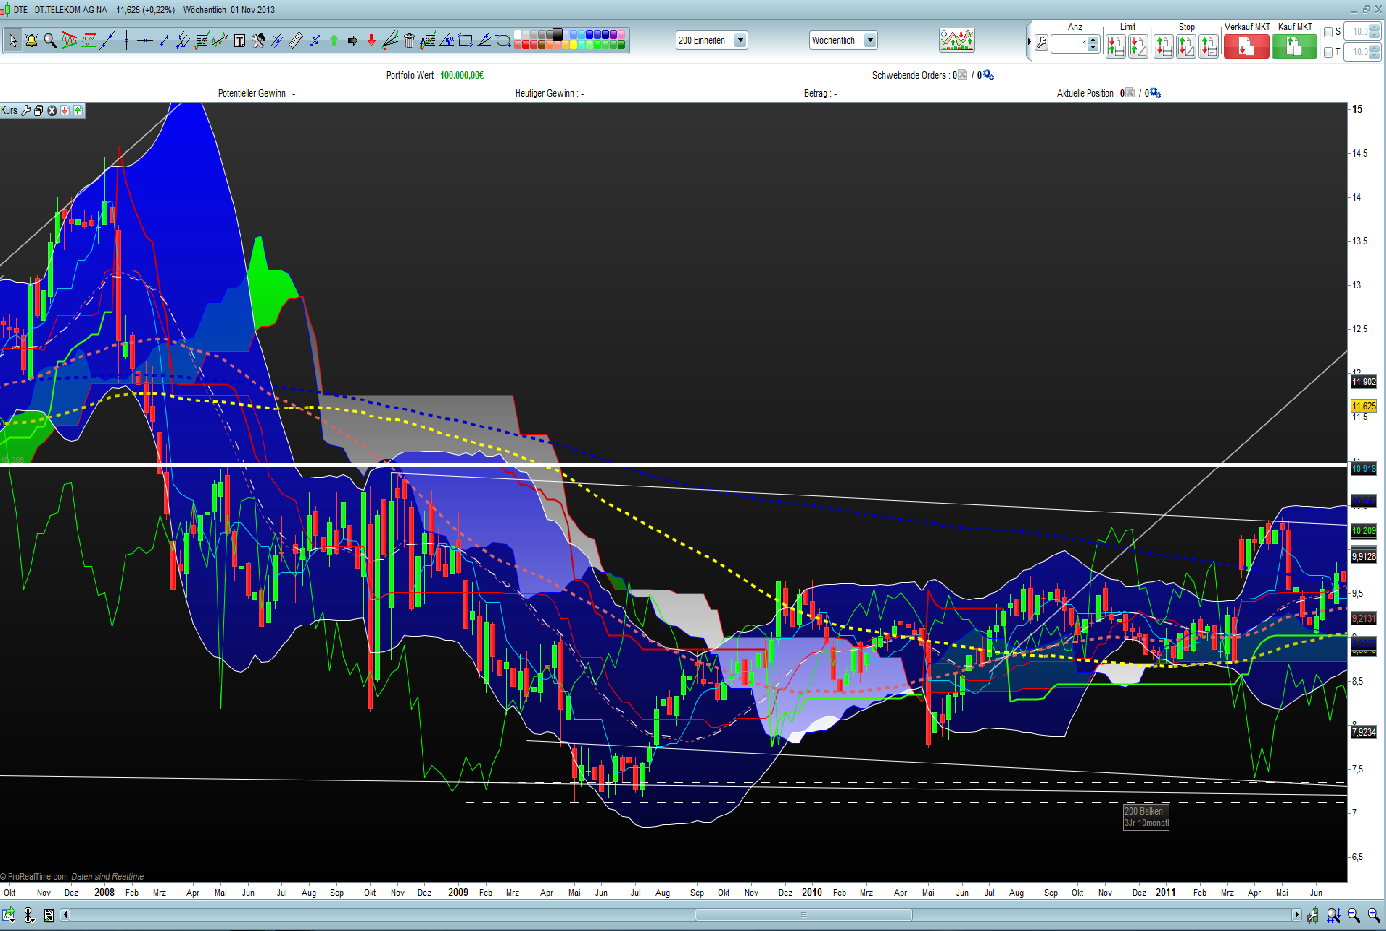This screenshot has height=931, width=1386.
Task: Click the Potentieller Gewinn label
Action: pos(252,93)
